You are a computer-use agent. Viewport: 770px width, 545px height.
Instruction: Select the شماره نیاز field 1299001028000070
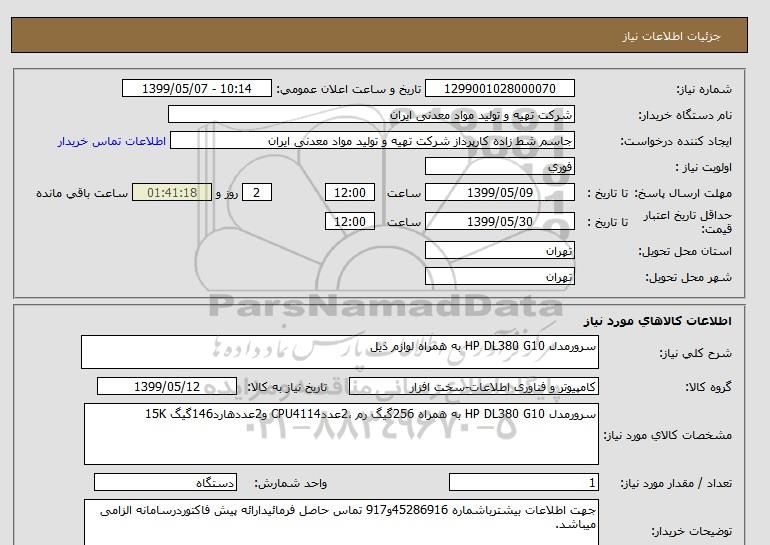(x=499, y=88)
